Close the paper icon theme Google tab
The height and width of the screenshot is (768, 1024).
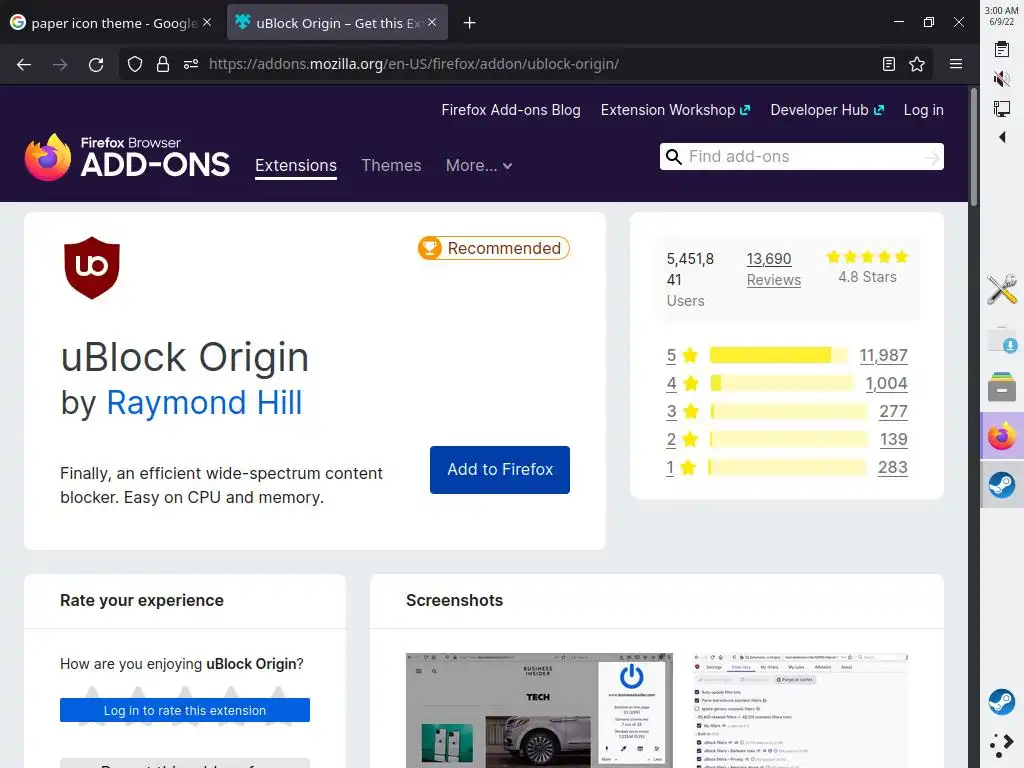click(x=207, y=22)
